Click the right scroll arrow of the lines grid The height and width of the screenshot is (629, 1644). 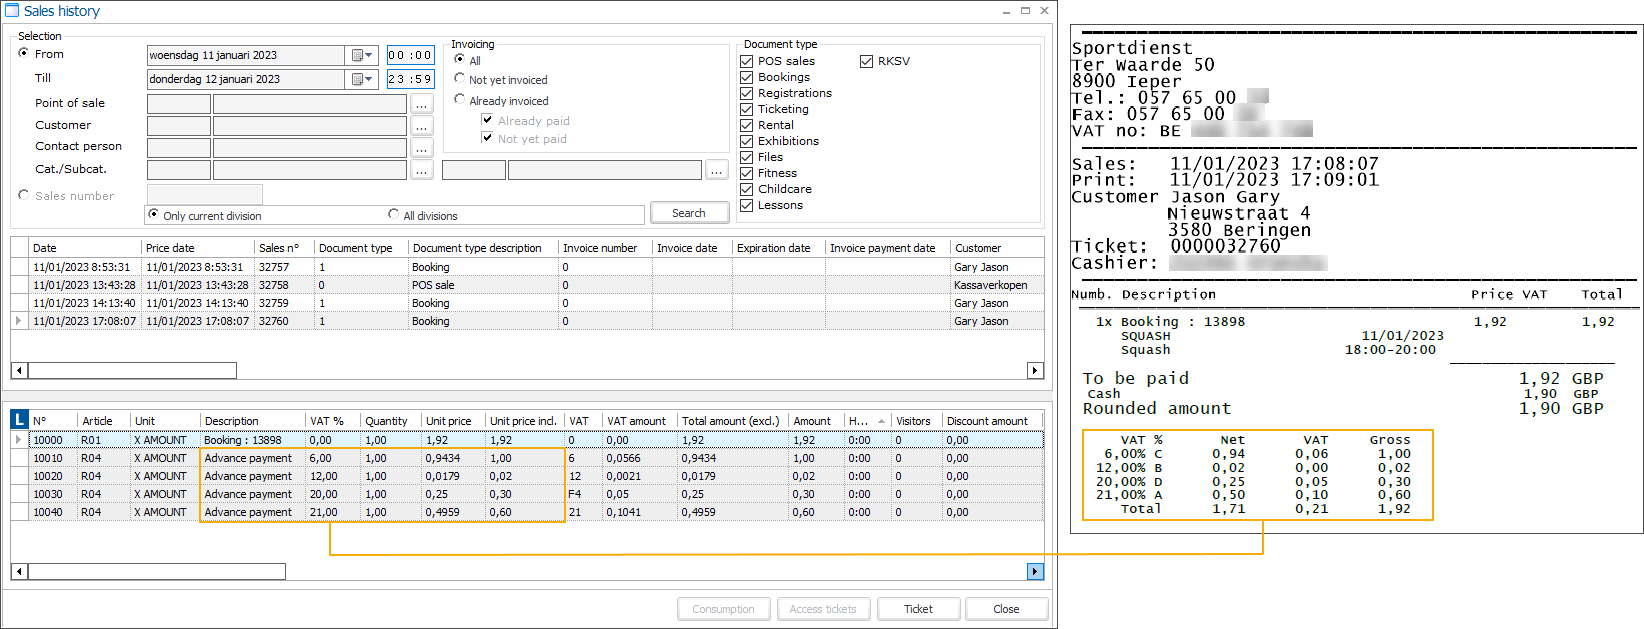[x=1035, y=571]
